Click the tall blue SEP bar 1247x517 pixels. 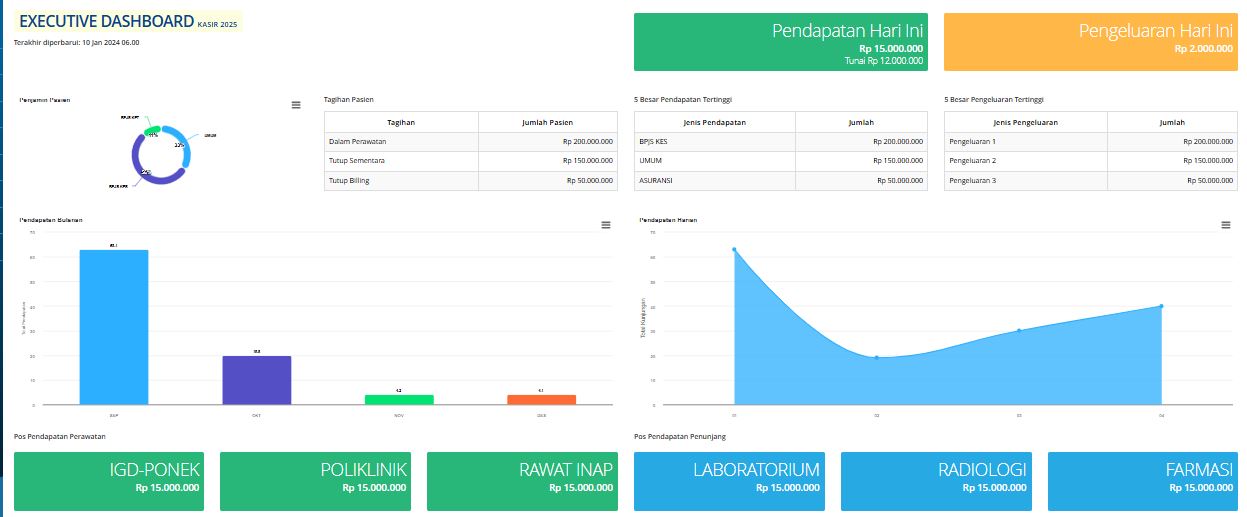pos(114,327)
